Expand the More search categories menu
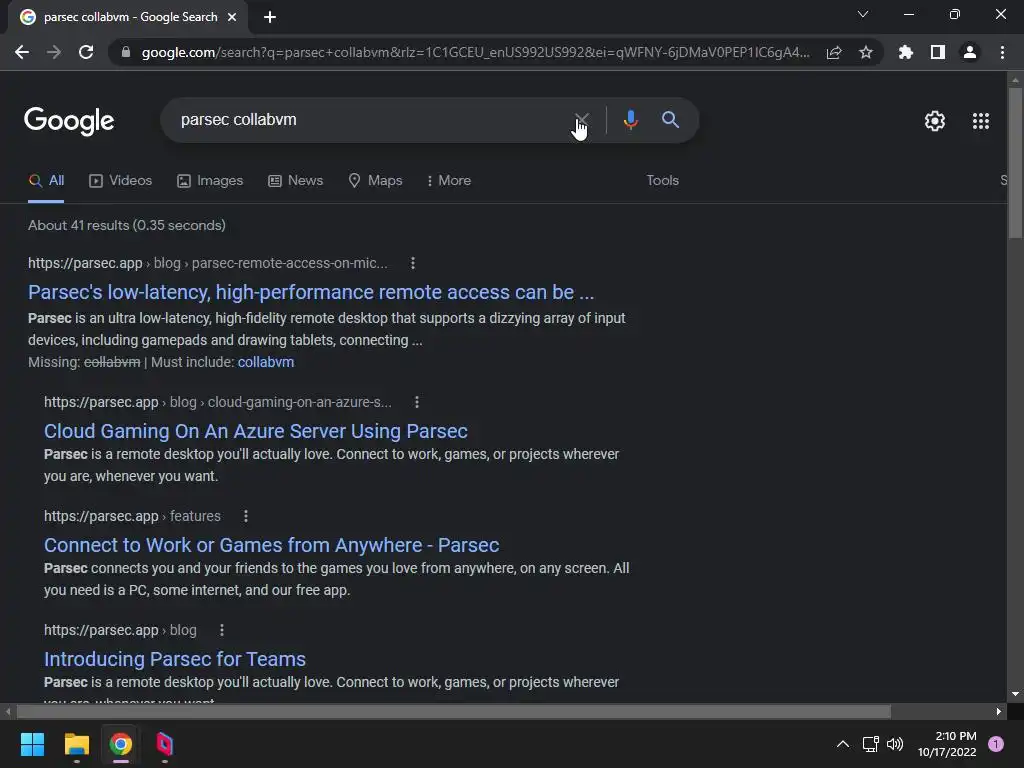 point(449,181)
